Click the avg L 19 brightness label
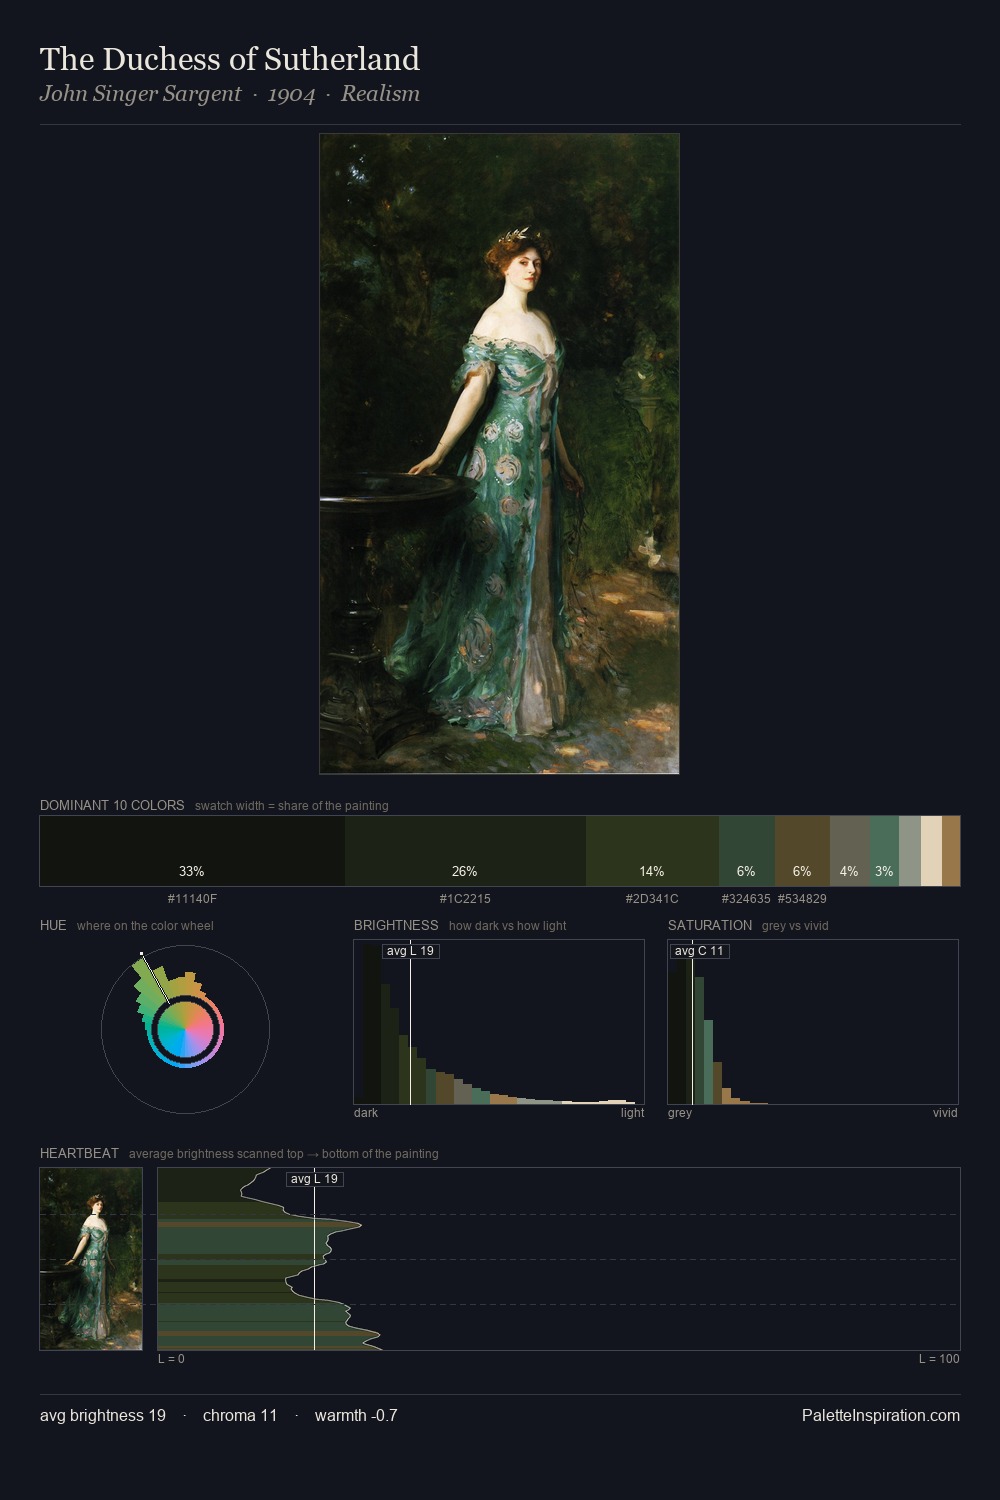Viewport: 1000px width, 1500px height. 410,951
